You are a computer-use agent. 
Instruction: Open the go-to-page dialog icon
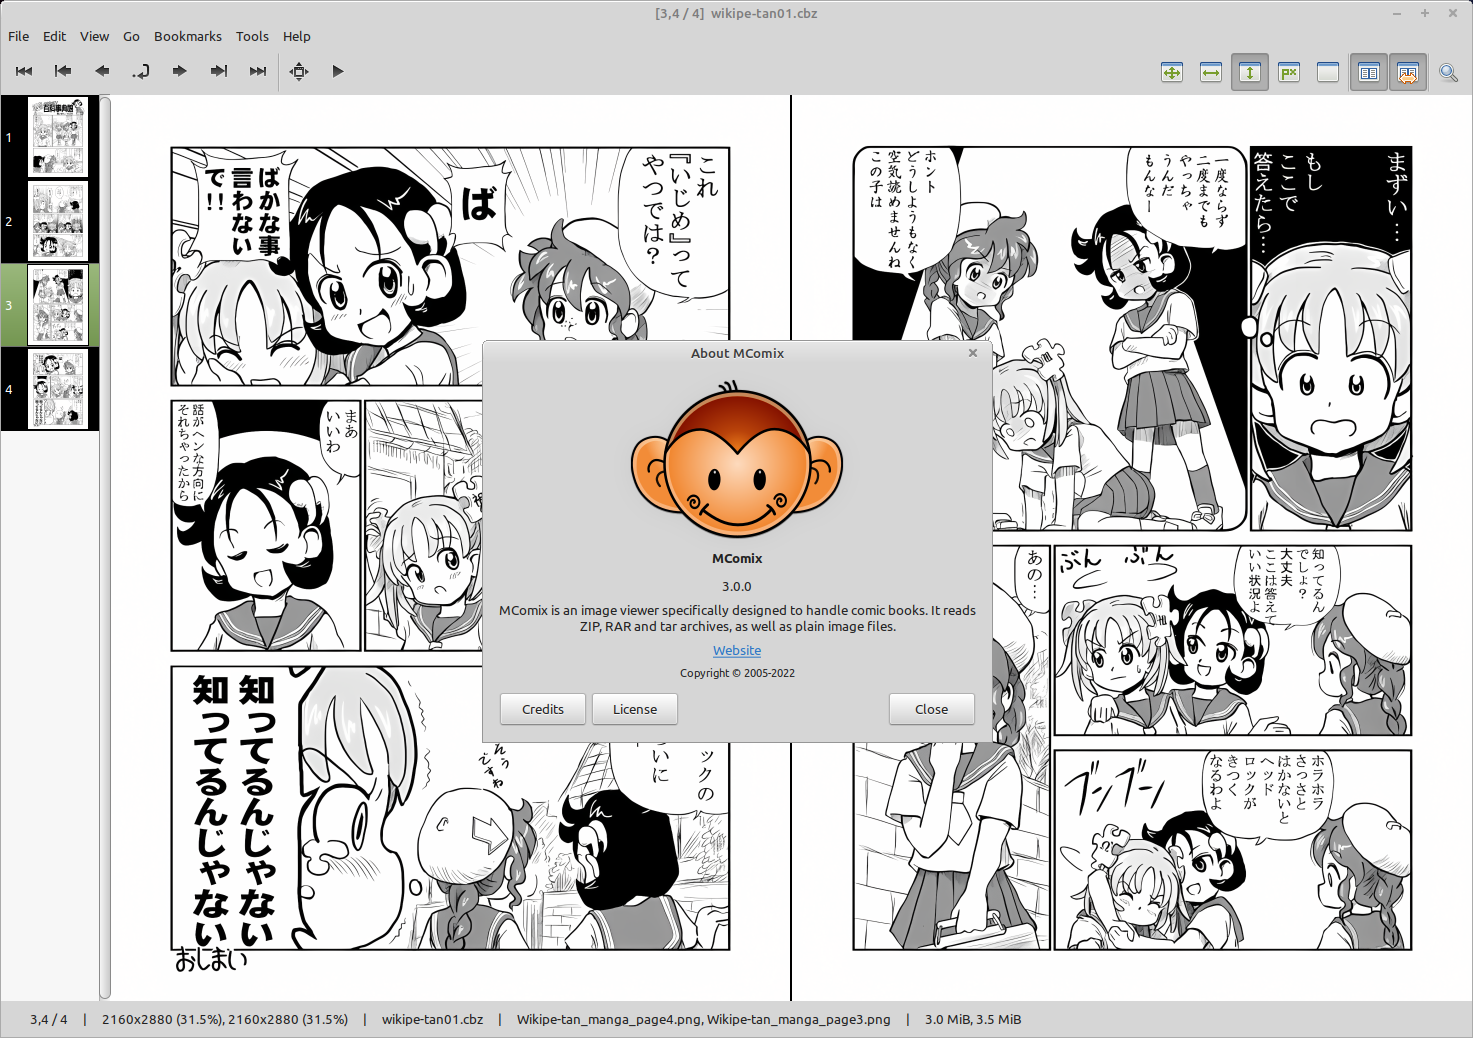(141, 71)
